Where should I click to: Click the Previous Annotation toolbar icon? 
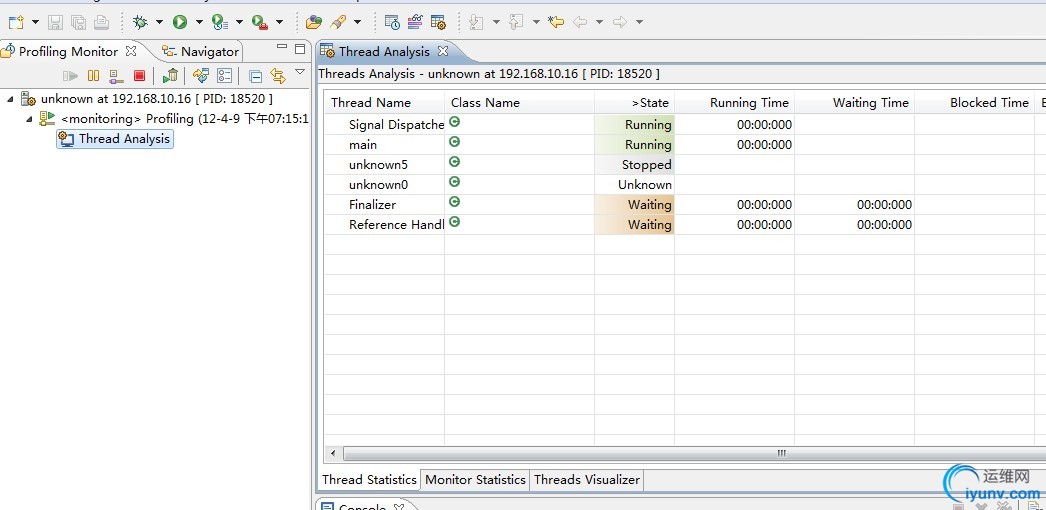[x=516, y=22]
